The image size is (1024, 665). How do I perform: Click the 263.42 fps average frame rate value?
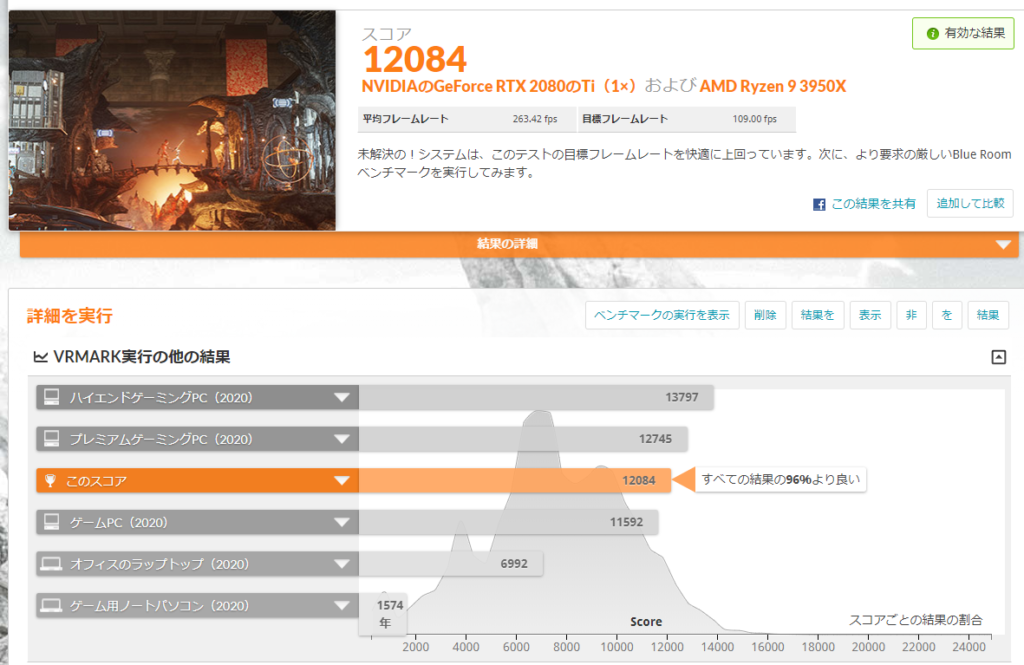(x=535, y=119)
